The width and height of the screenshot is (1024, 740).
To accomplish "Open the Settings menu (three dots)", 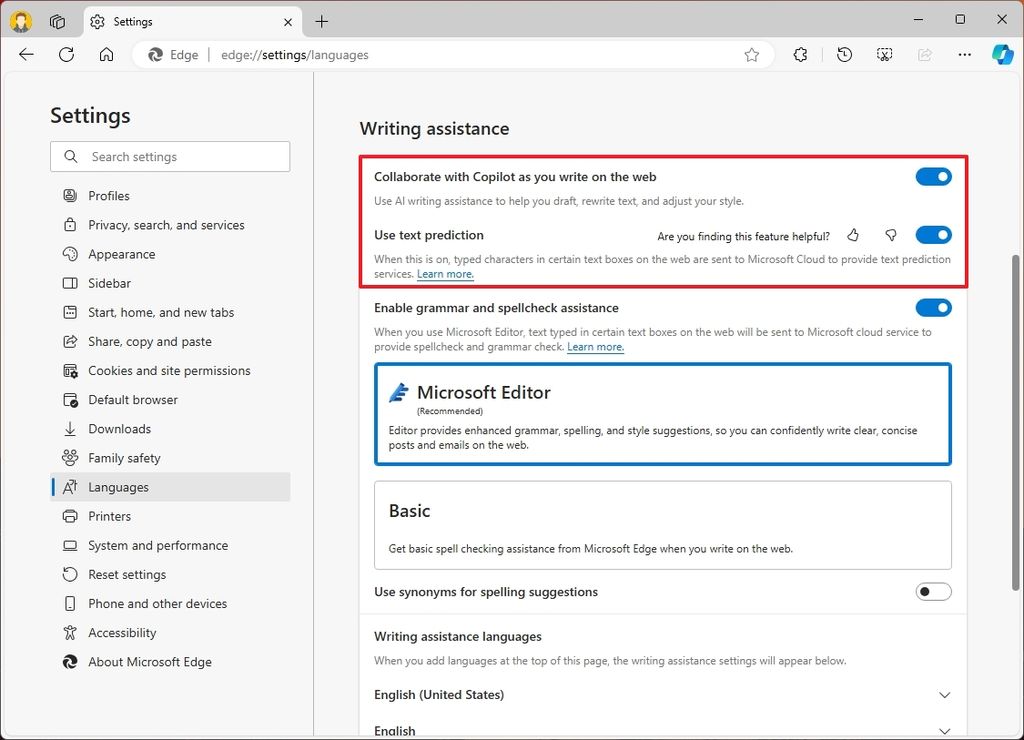I will (963, 54).
